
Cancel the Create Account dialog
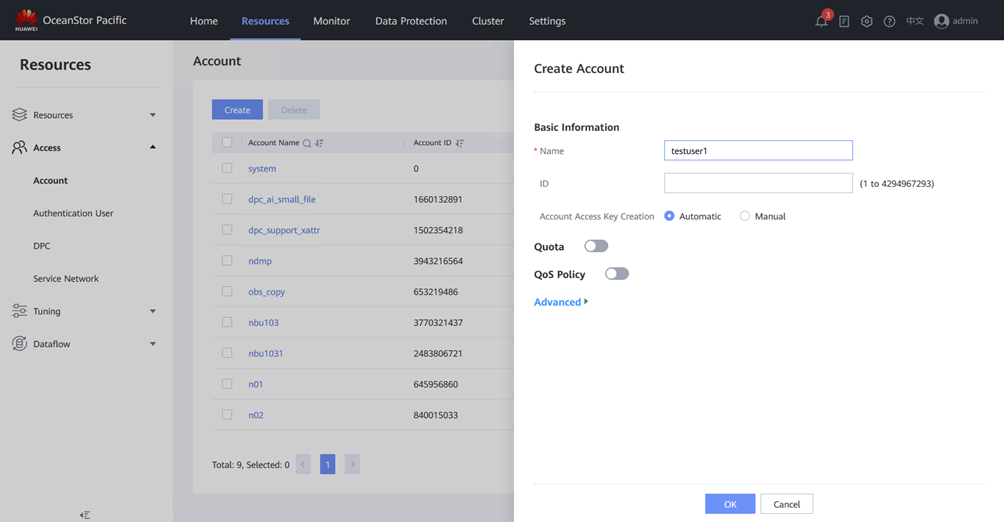pos(787,504)
